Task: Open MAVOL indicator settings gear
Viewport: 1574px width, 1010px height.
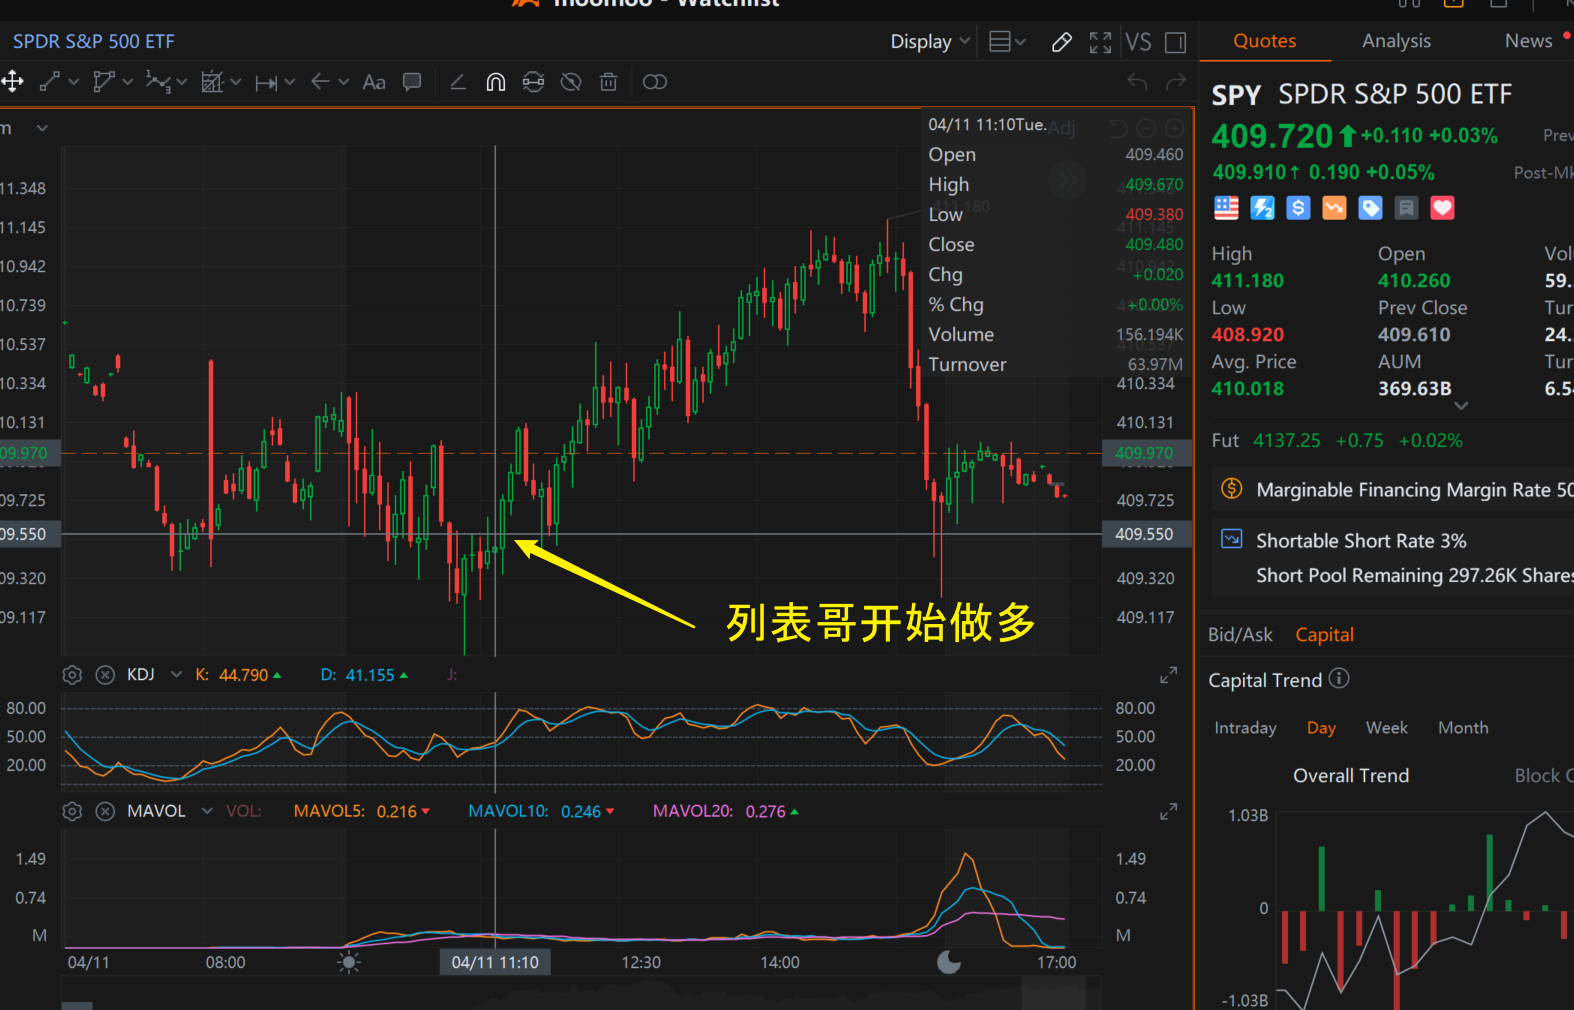Action: (72, 811)
